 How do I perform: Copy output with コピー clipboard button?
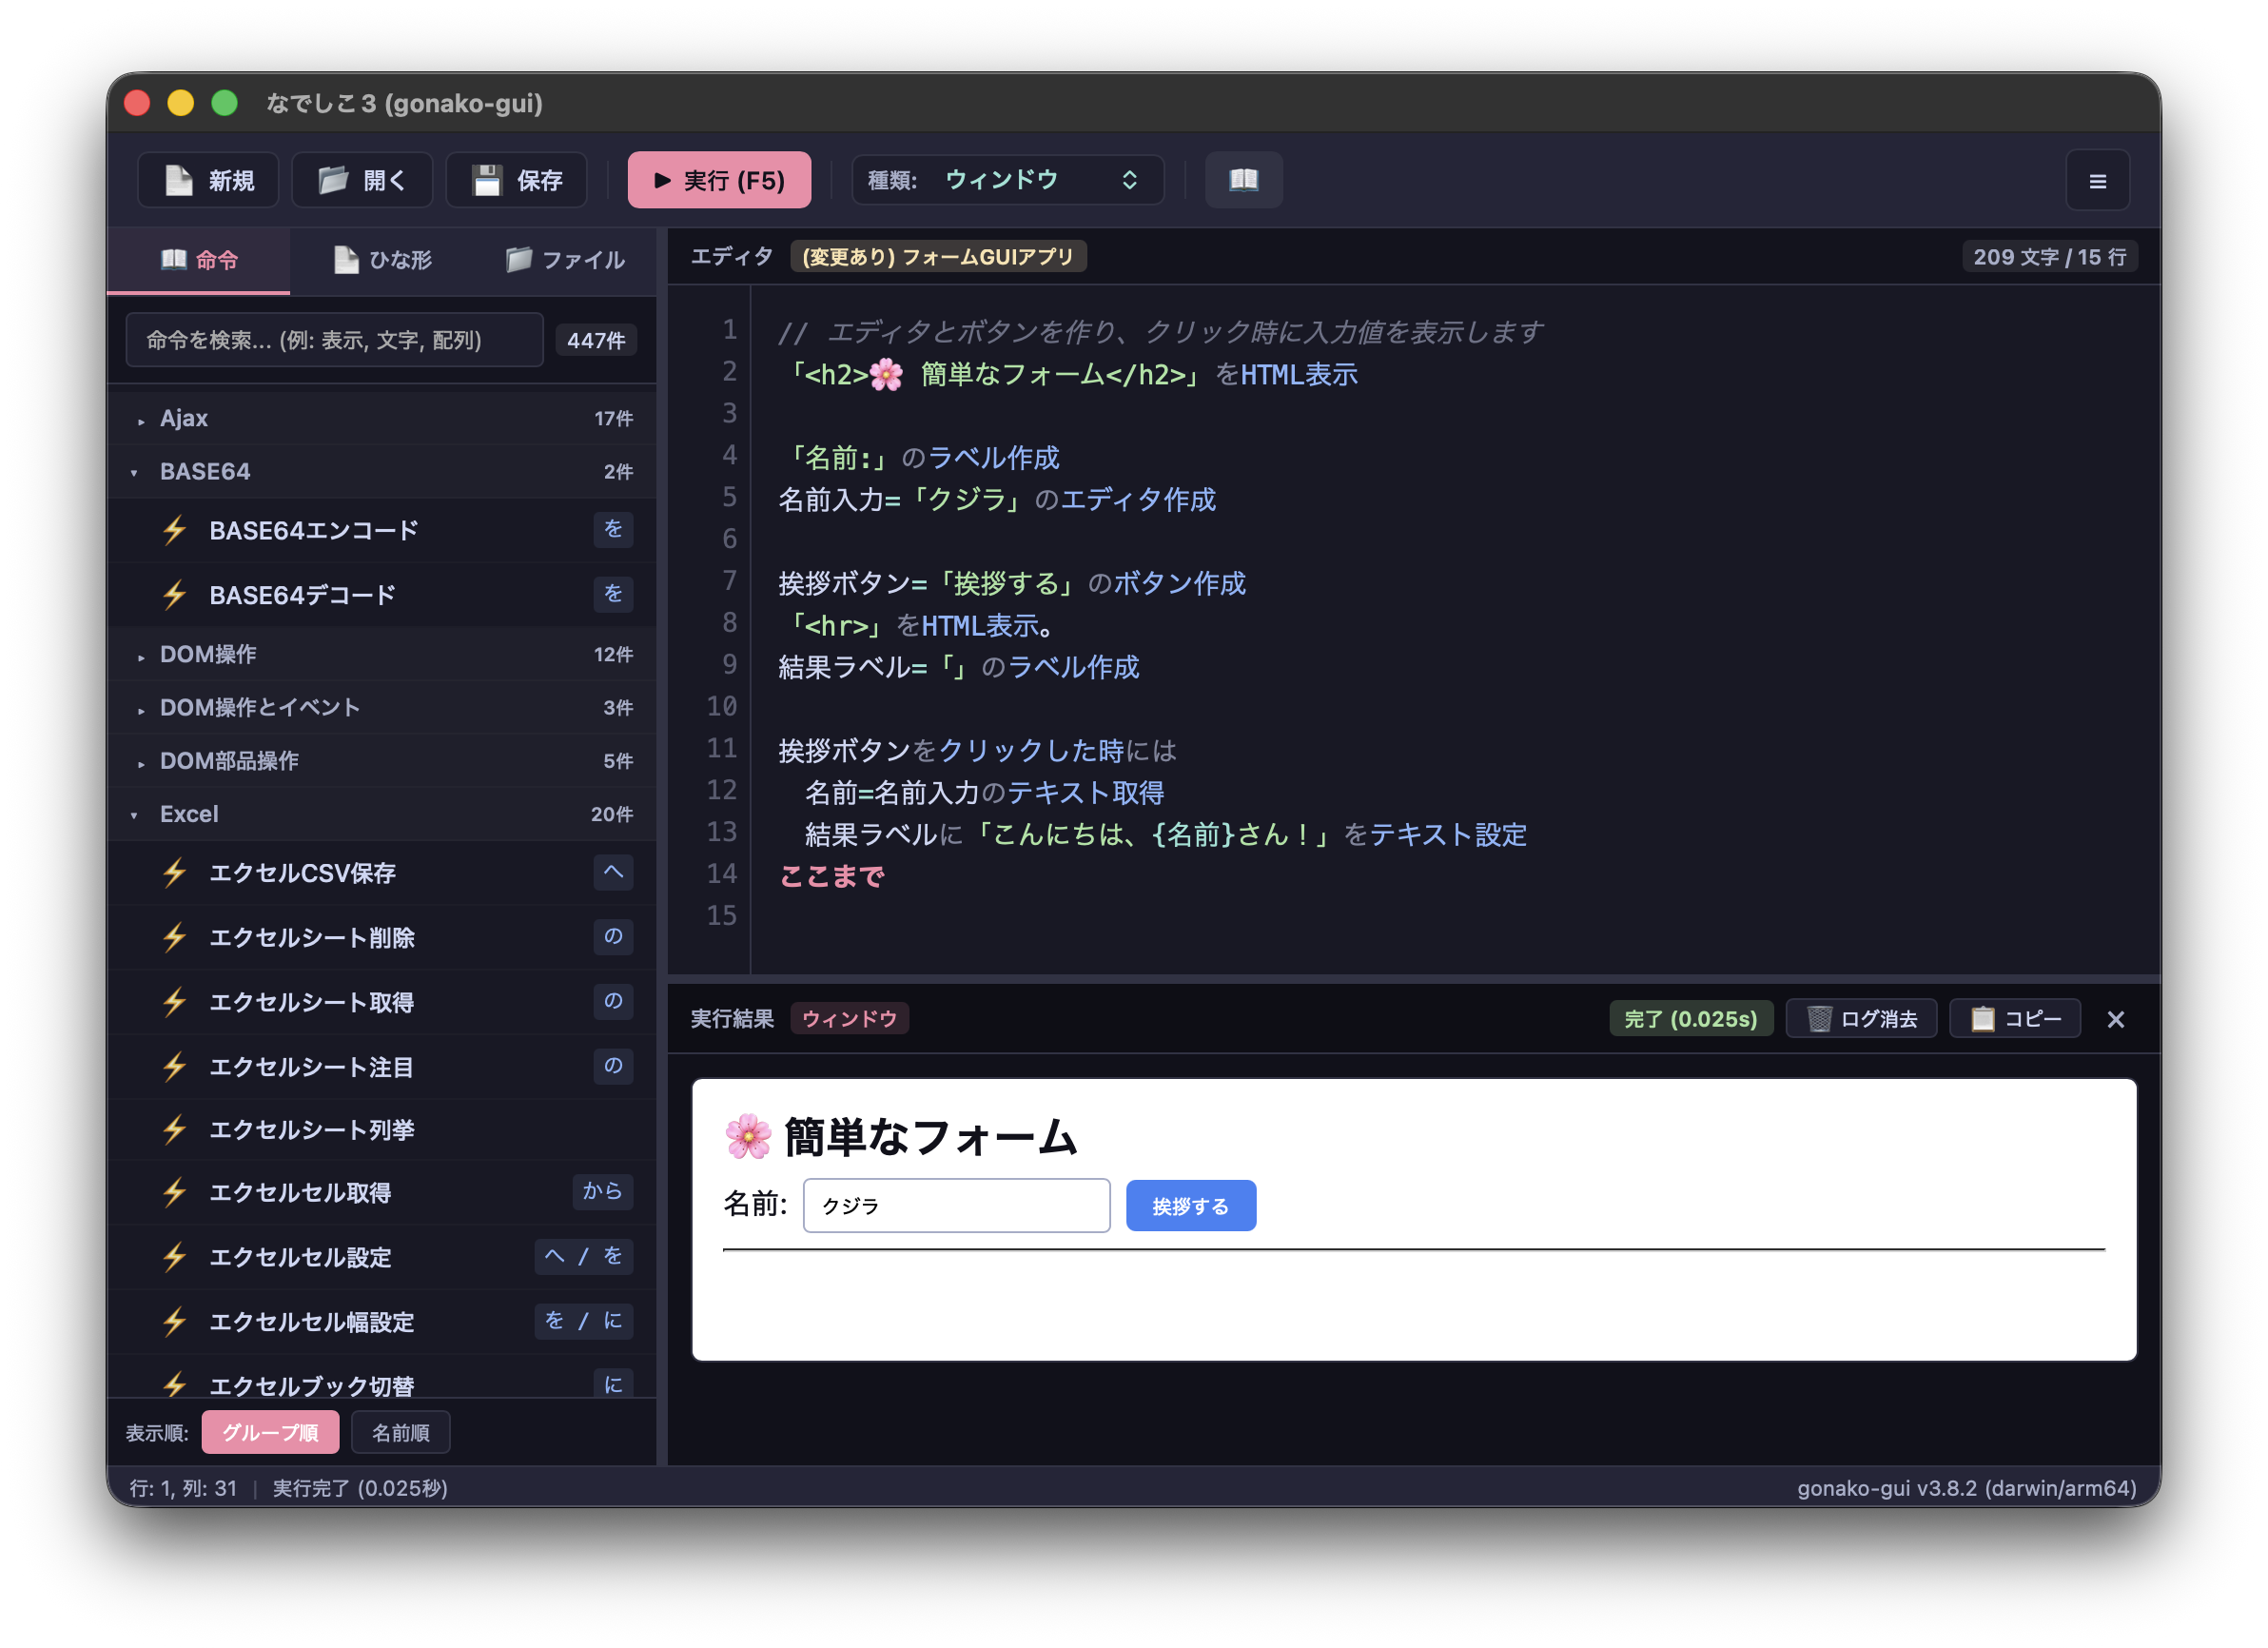[2015, 1018]
